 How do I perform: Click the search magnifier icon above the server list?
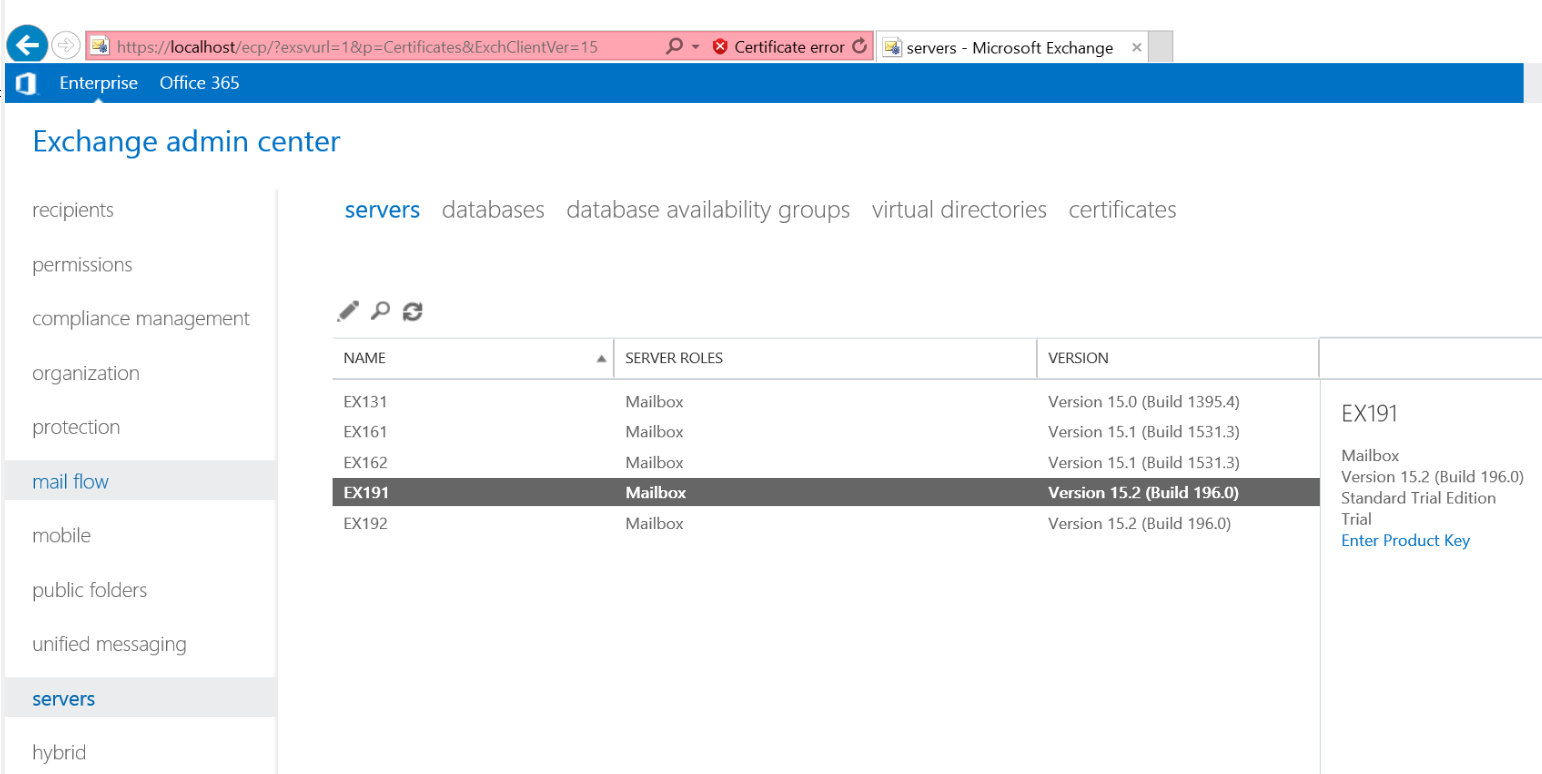380,311
